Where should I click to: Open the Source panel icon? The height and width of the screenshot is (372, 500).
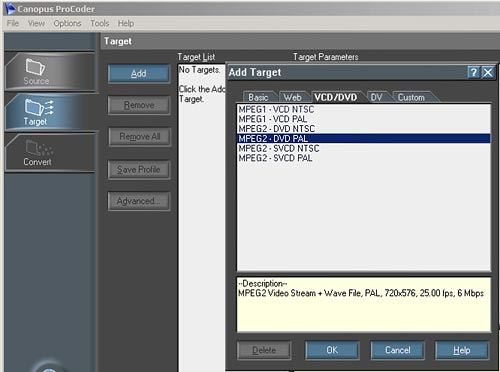point(36,66)
